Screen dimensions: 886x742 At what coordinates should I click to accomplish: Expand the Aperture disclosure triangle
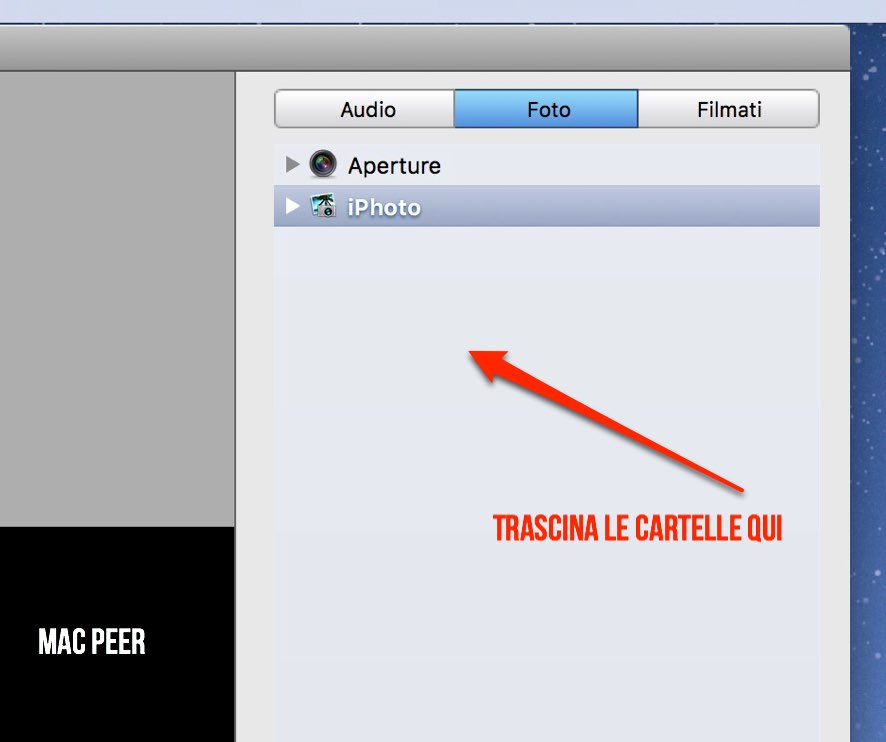[292, 164]
